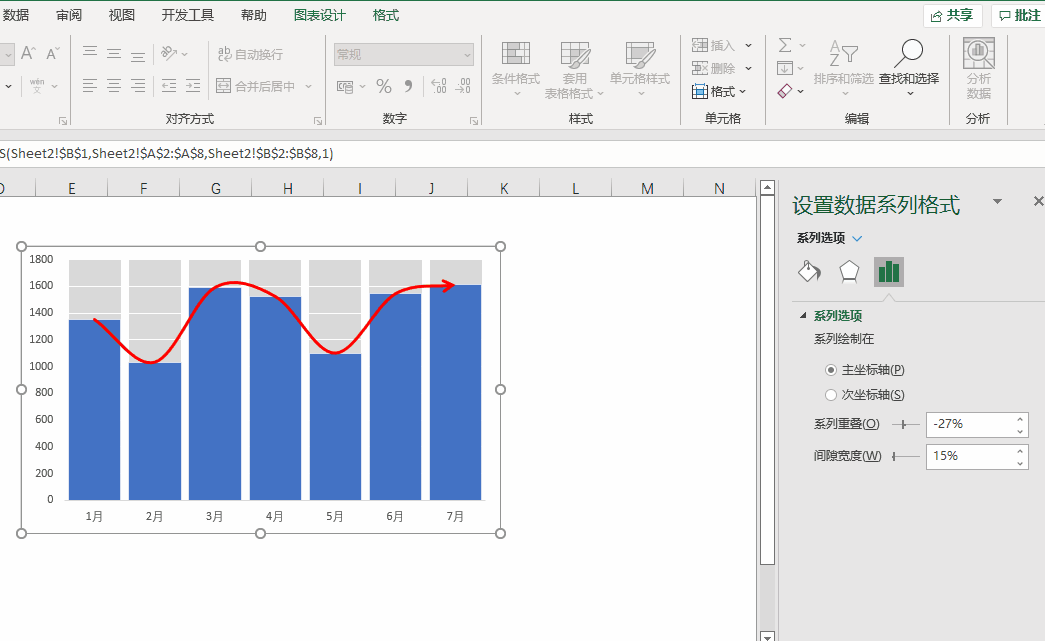1045x641 pixels.
Task: Click the 共享 share button
Action: 952,15
